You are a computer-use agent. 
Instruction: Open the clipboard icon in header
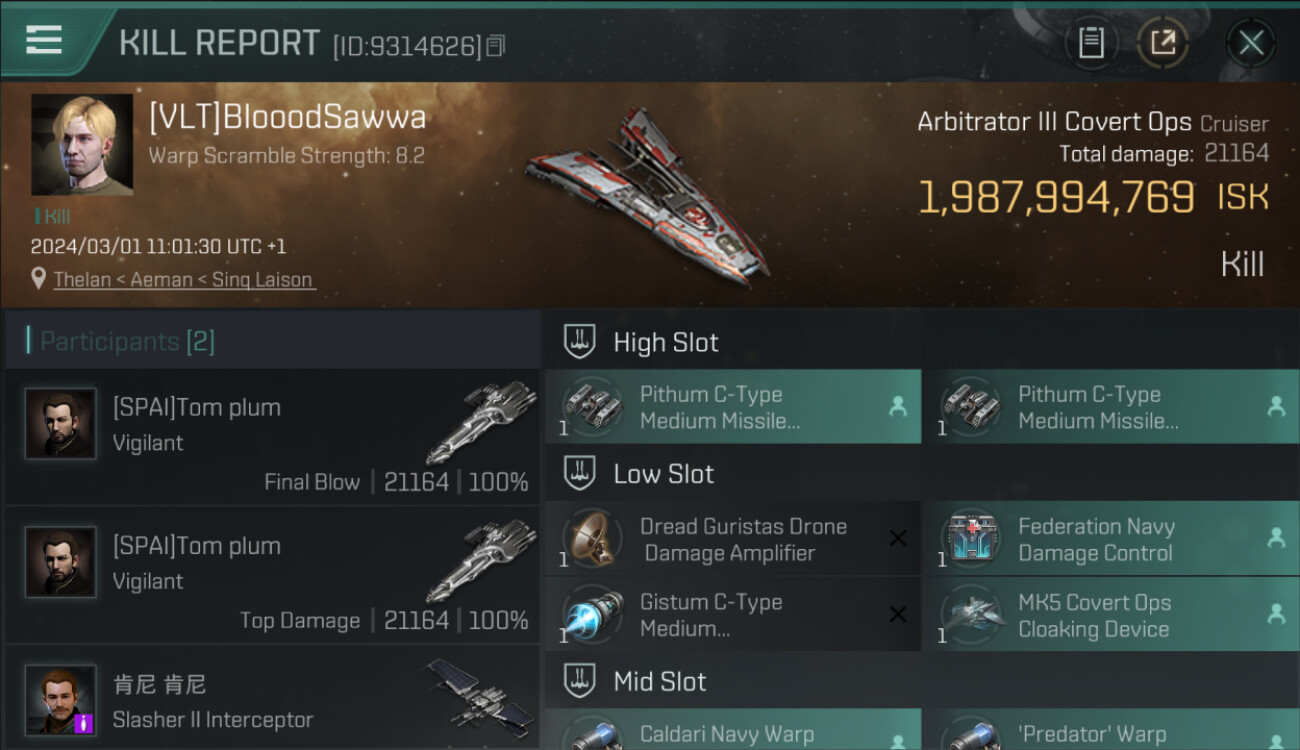[1091, 42]
